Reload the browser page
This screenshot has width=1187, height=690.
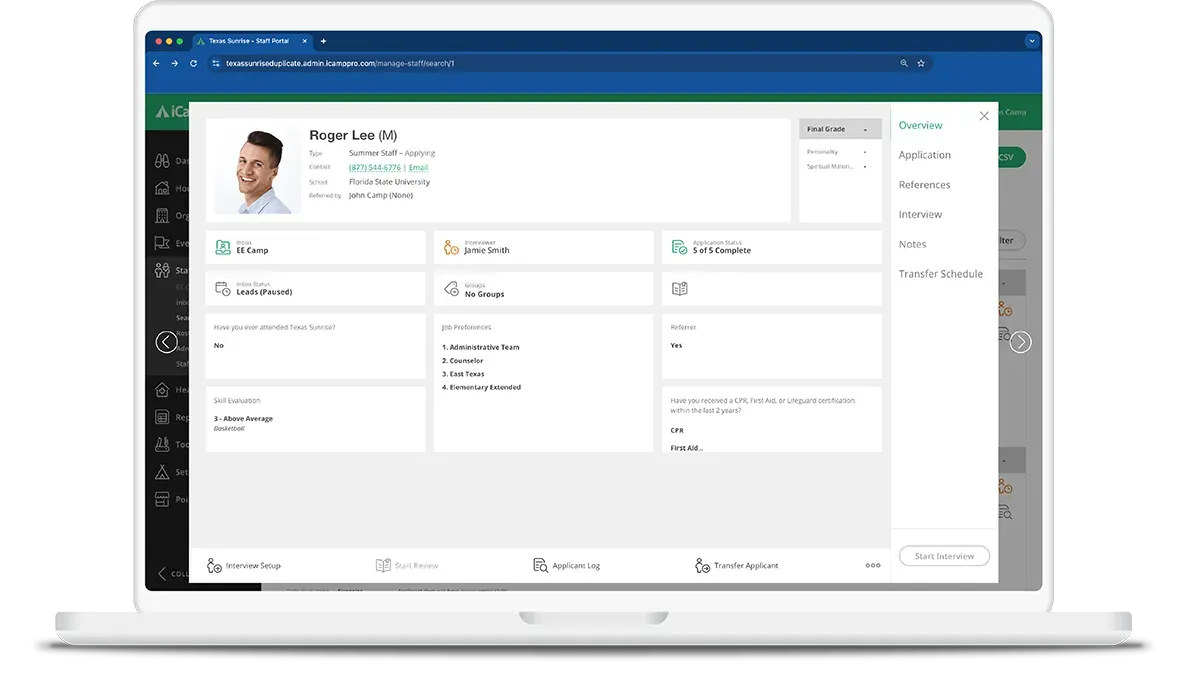[x=193, y=64]
